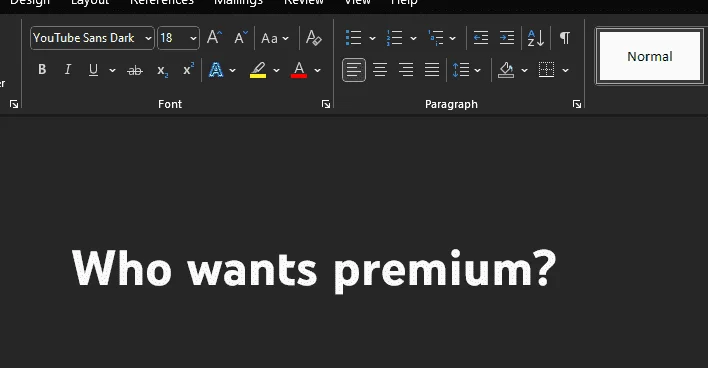
Task: Open the Review tab
Action: [x=303, y=2]
